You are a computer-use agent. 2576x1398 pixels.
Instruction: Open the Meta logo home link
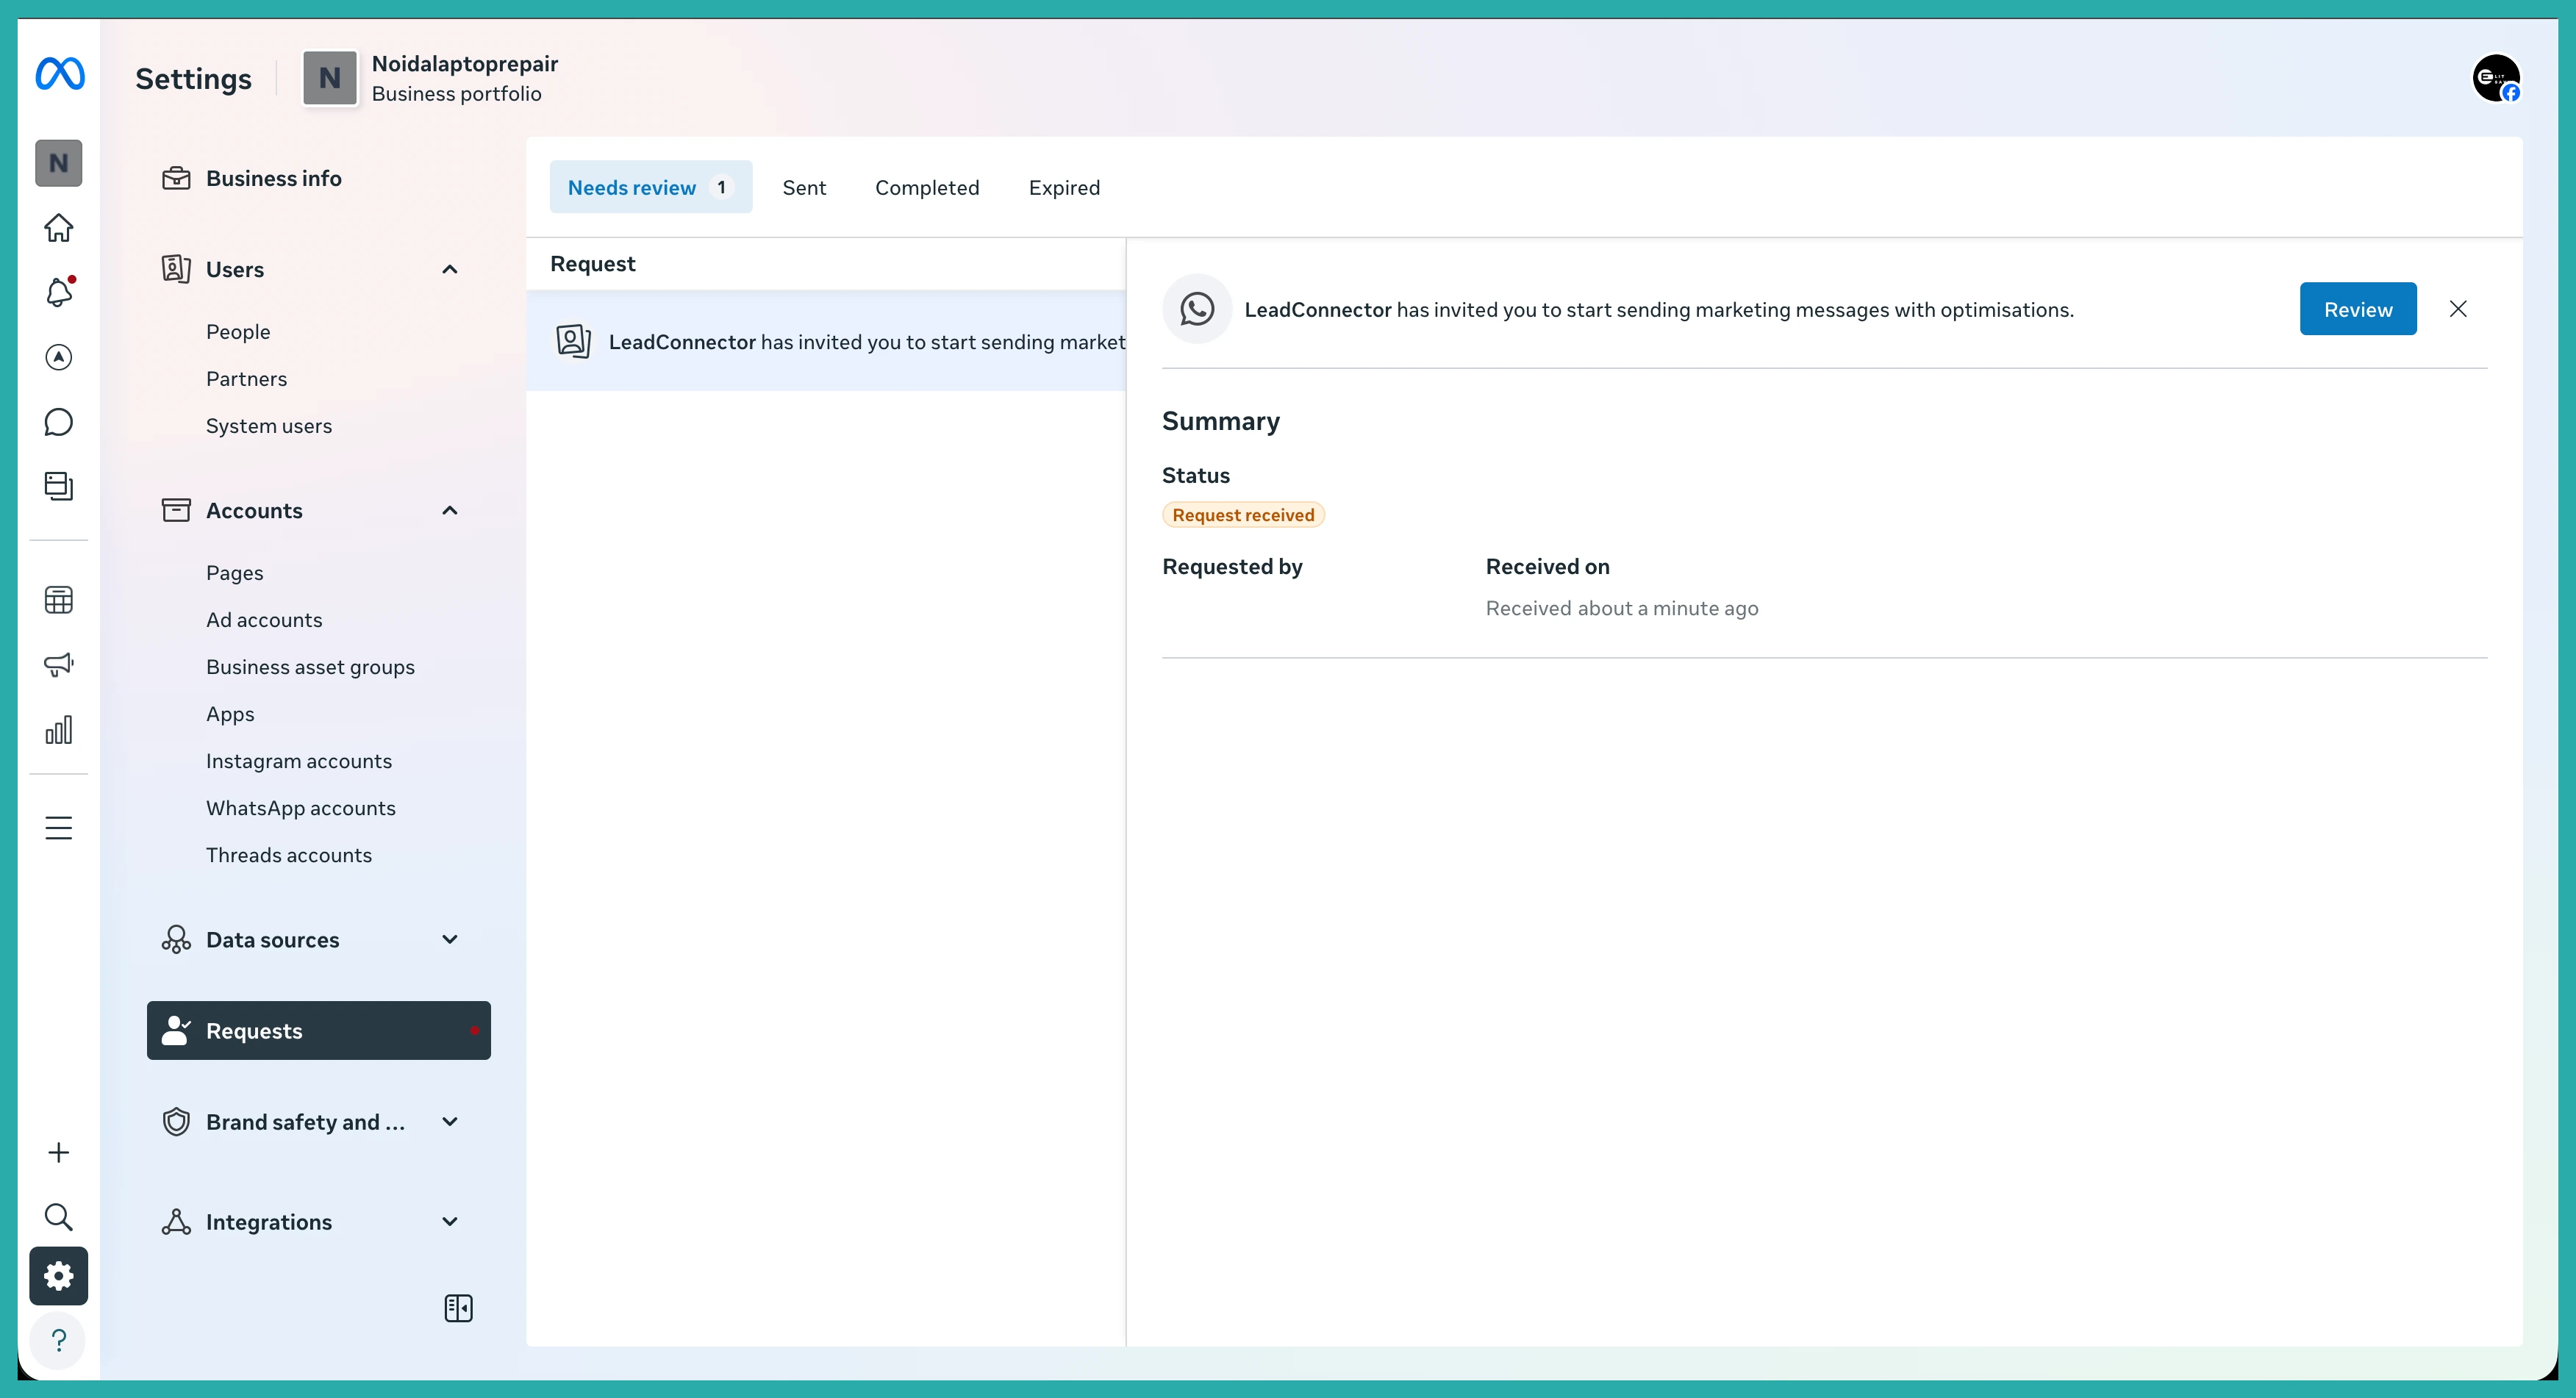click(60, 74)
